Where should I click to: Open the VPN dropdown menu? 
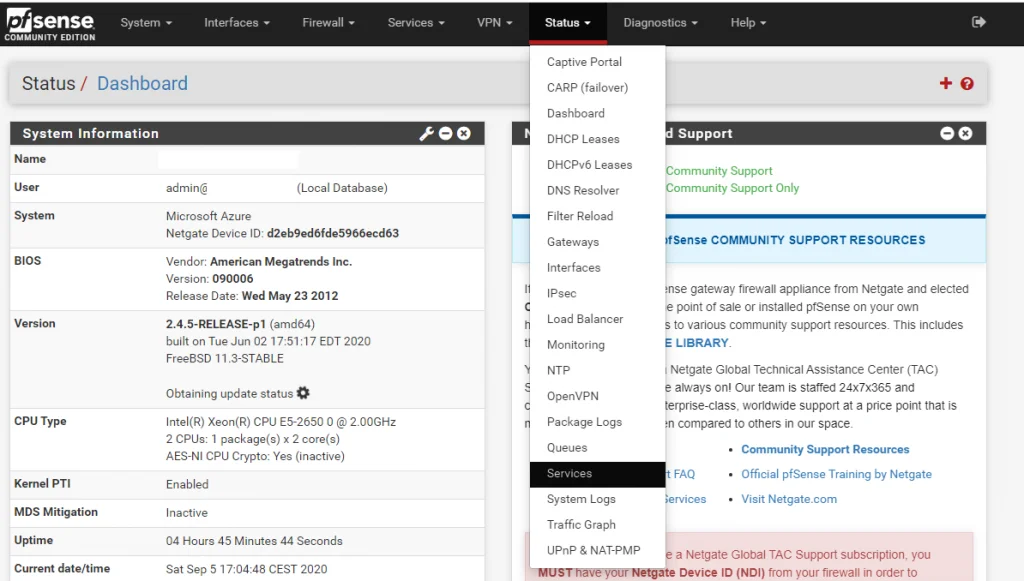[494, 23]
